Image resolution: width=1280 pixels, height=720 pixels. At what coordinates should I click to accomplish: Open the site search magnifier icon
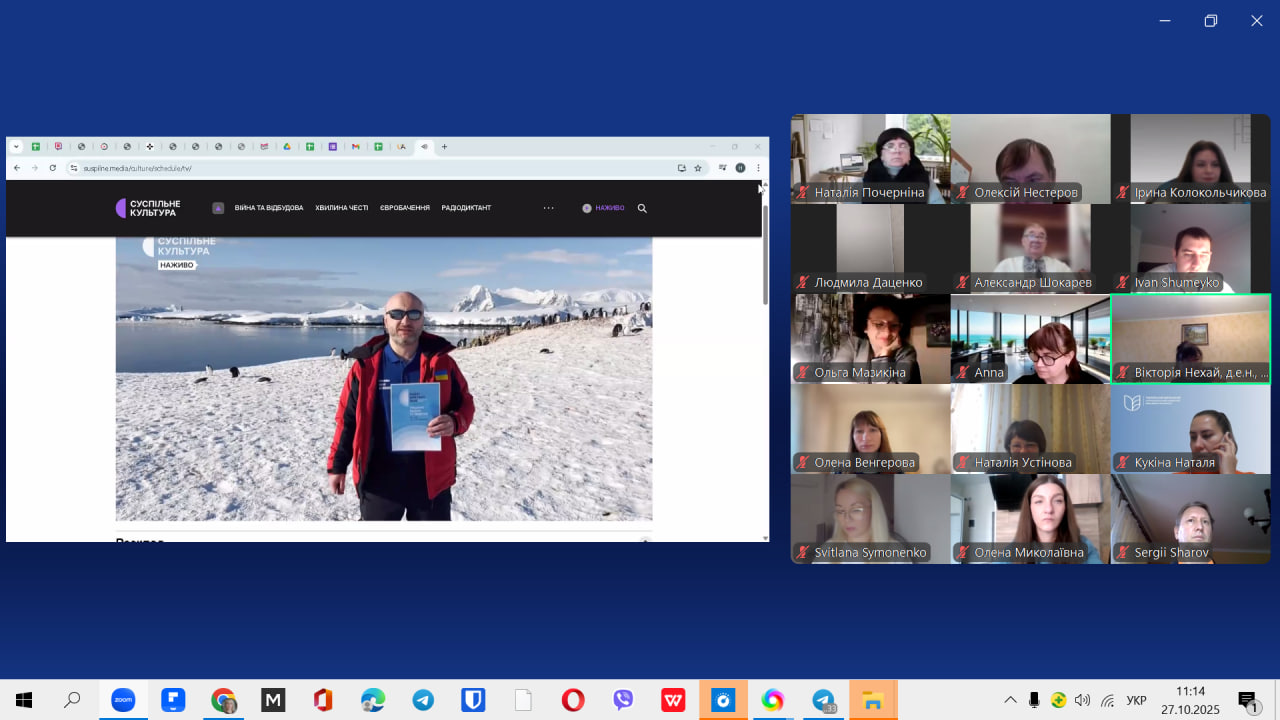point(642,208)
